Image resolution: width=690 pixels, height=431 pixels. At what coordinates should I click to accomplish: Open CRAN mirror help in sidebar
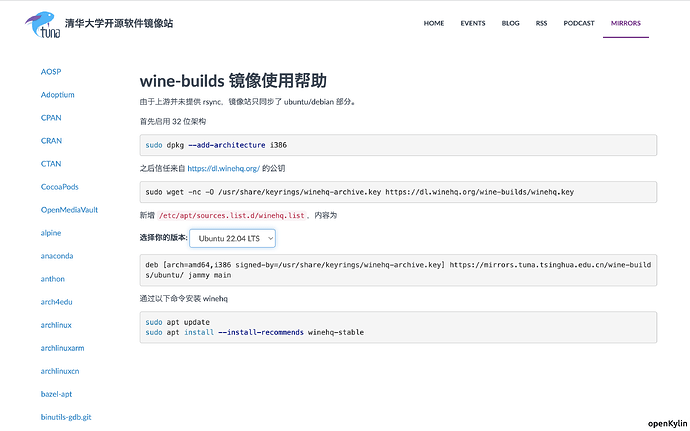pos(51,140)
